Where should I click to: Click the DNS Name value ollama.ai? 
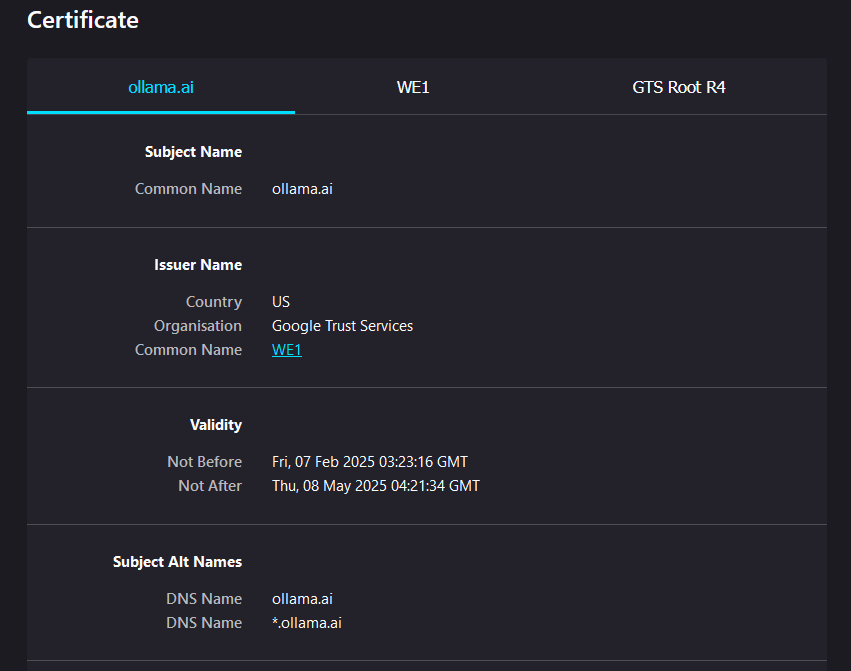(x=302, y=599)
